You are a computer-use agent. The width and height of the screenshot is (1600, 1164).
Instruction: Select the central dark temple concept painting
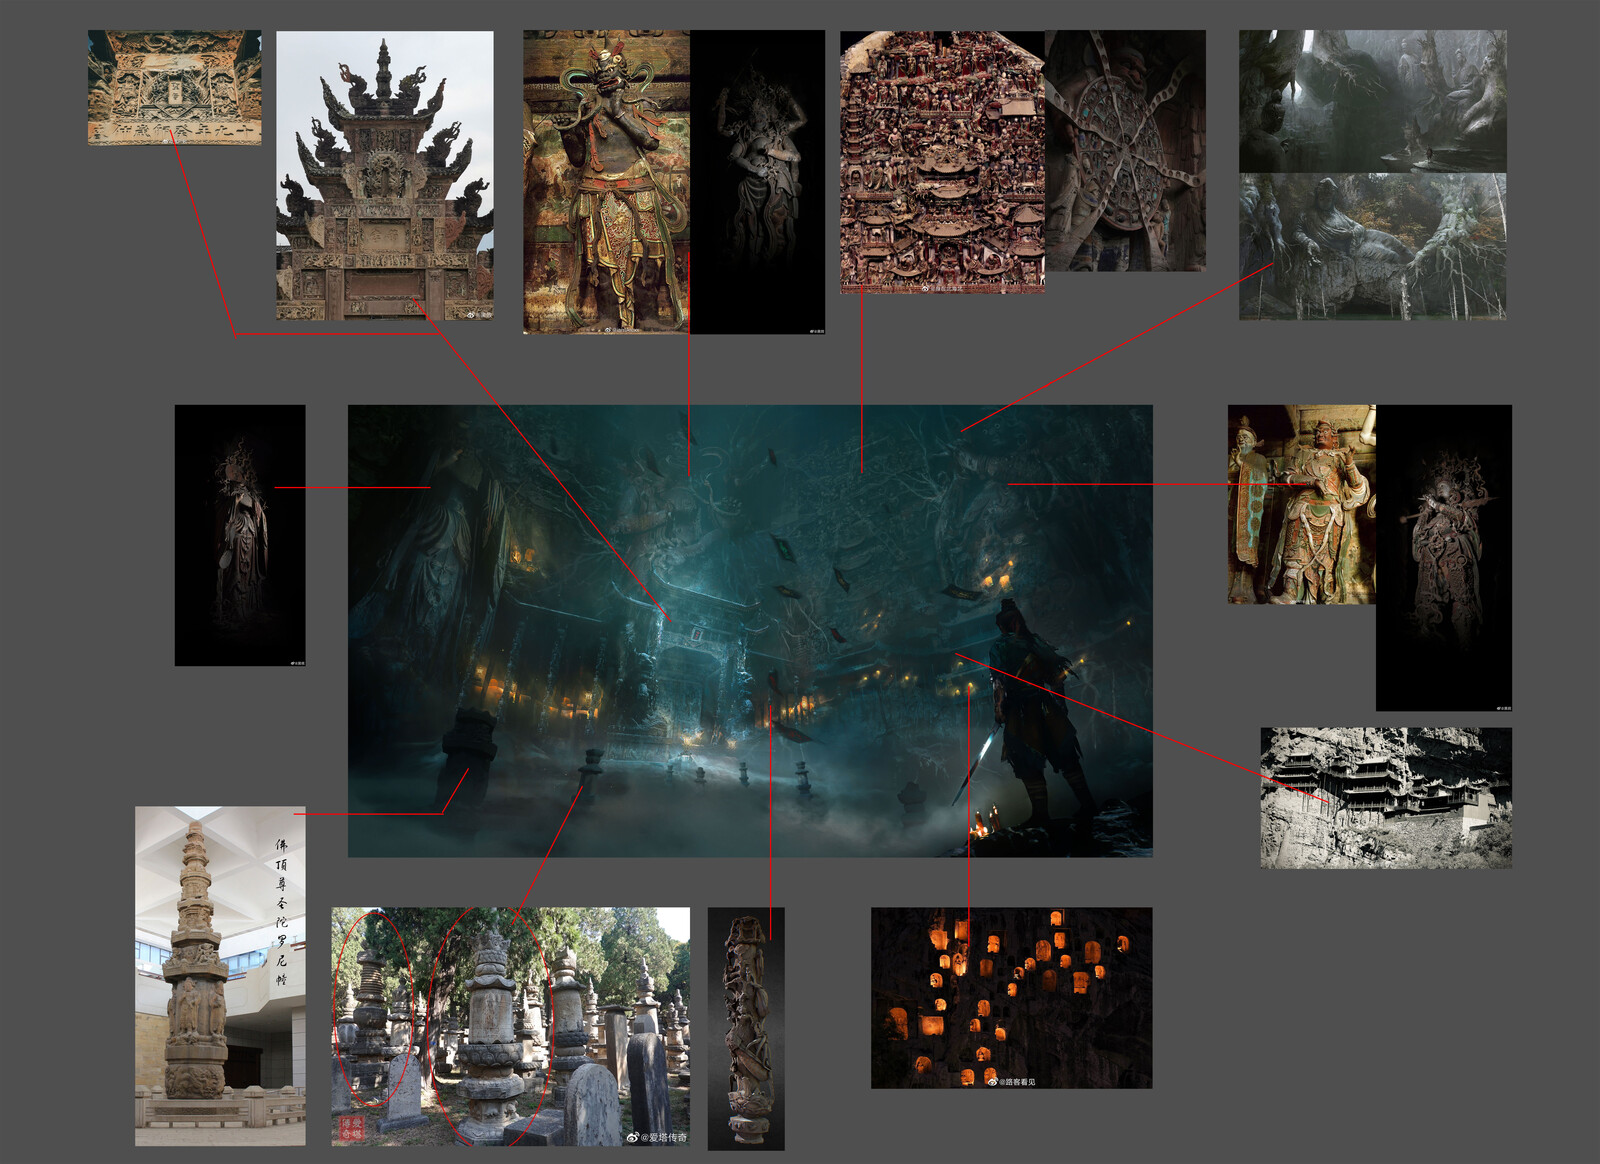[750, 631]
